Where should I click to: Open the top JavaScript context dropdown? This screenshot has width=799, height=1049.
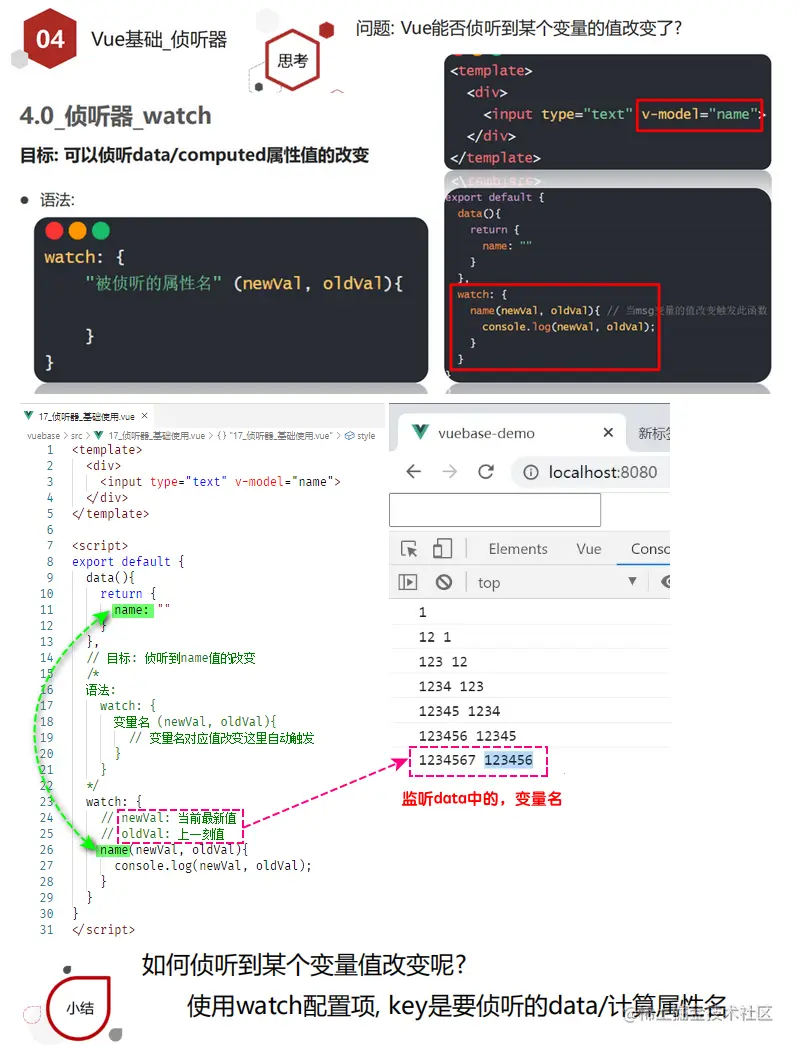tap(557, 582)
